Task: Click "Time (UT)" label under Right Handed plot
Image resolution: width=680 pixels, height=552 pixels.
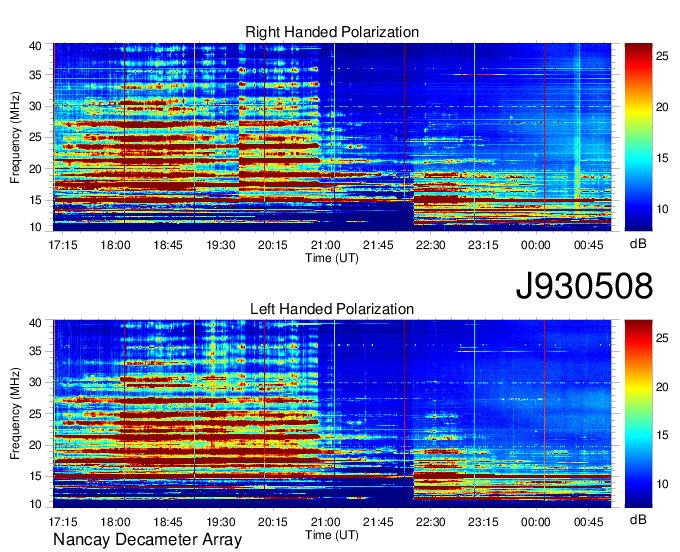Action: tap(332, 258)
